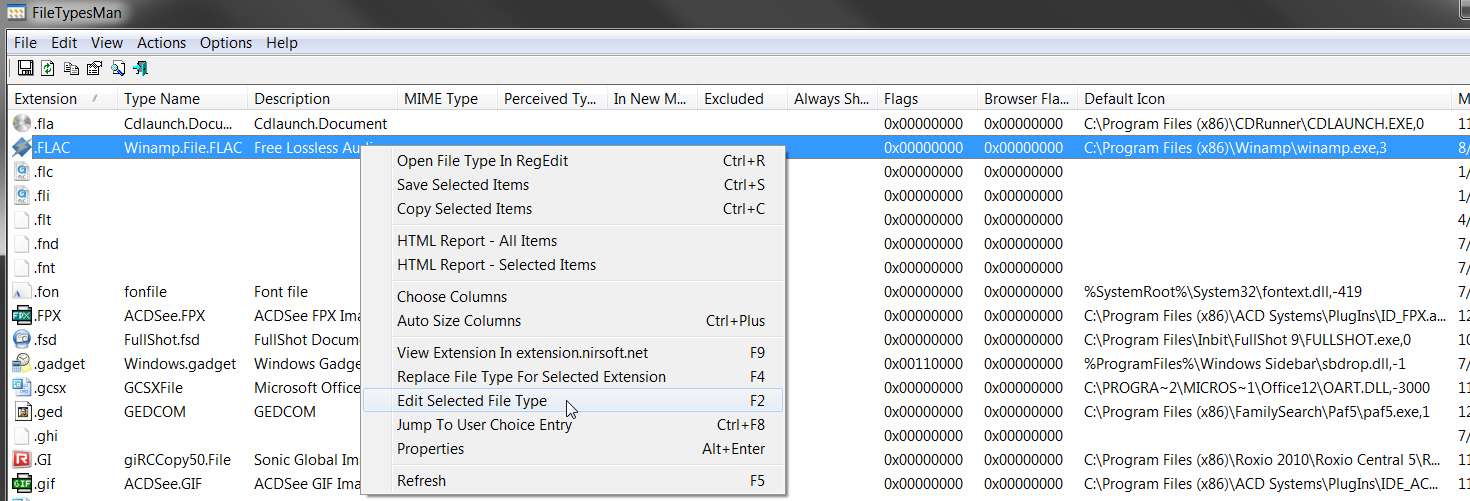The height and width of the screenshot is (501, 1470).
Task: Open the Options menu
Action: [x=226, y=43]
